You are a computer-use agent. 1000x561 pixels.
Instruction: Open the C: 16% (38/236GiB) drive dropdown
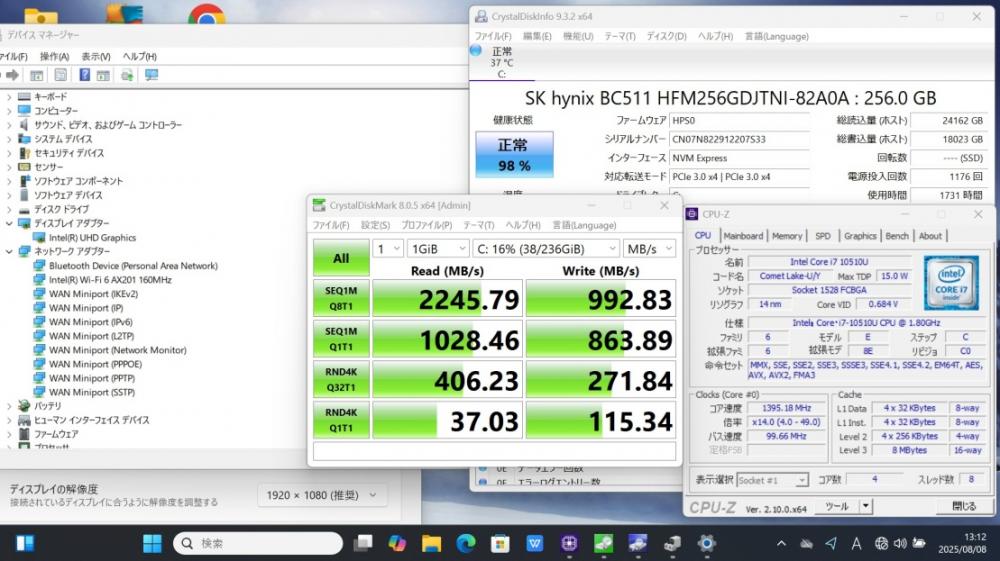tap(546, 249)
